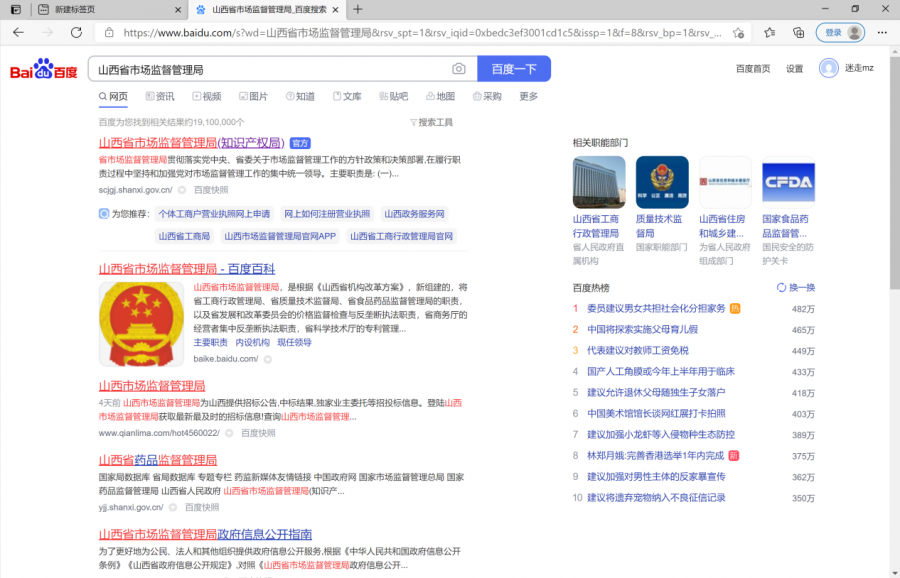Open the 更多 search category menu
This screenshot has height=578, width=900.
pyautogui.click(x=528, y=96)
